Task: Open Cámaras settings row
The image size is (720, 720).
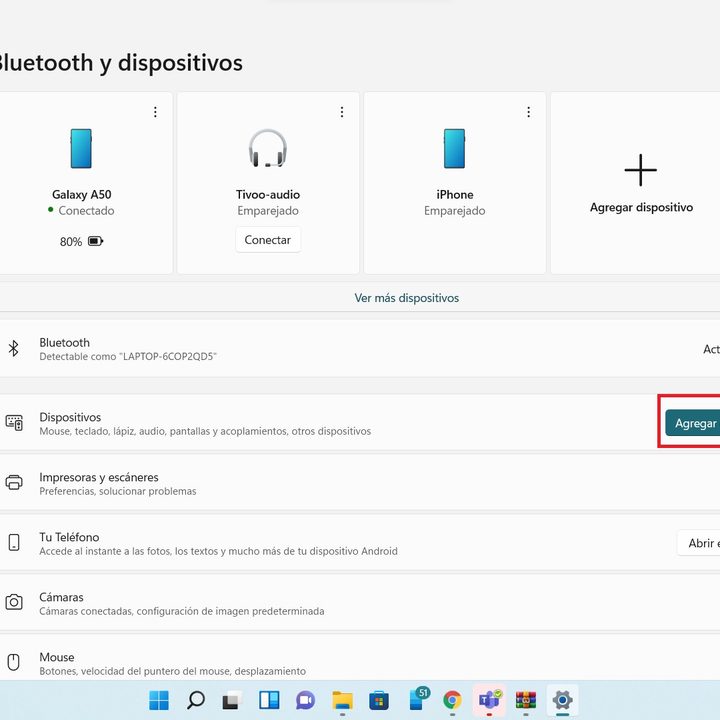Action: tap(360, 602)
